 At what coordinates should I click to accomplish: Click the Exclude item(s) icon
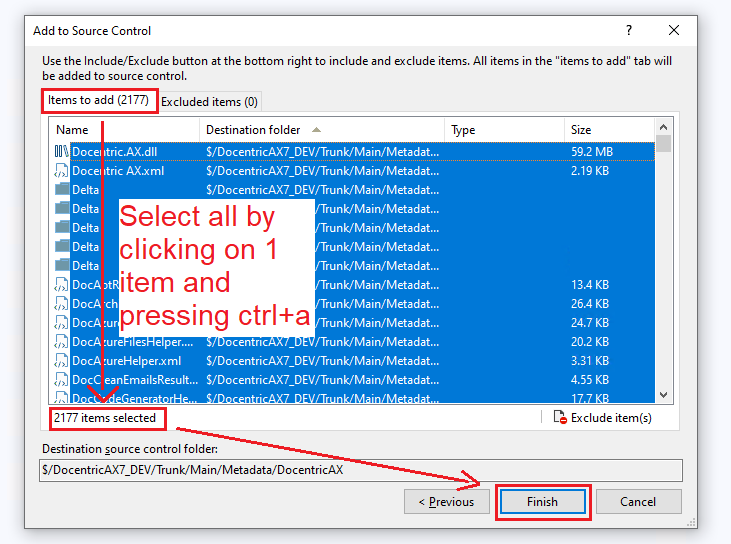(x=560, y=417)
